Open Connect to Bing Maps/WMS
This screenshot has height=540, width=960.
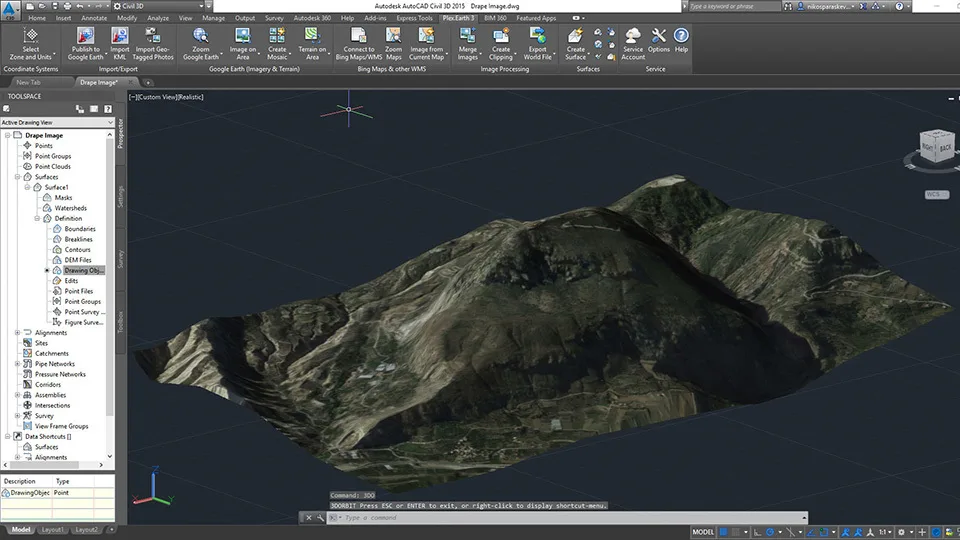359,36
